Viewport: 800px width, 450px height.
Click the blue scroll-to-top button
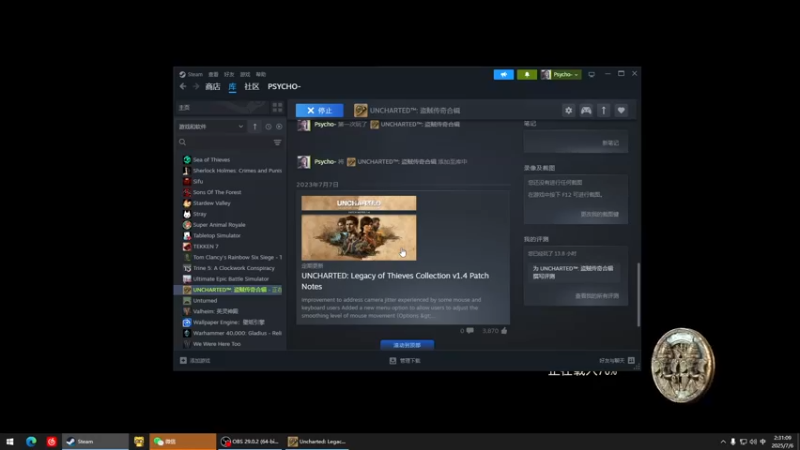[407, 345]
